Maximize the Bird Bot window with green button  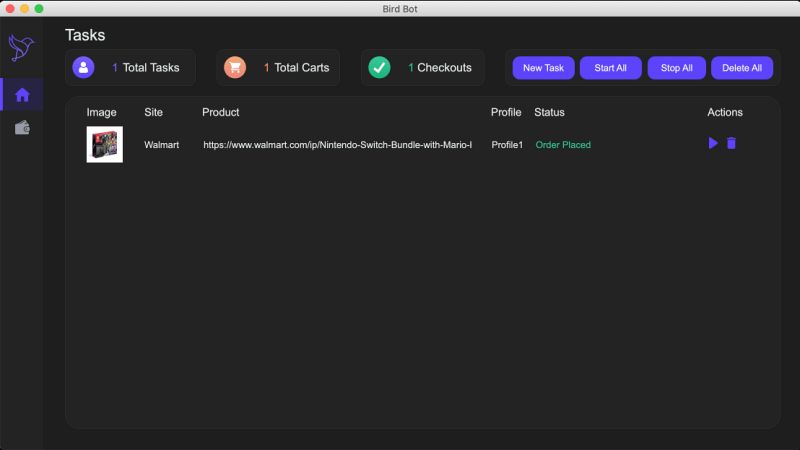point(39,9)
